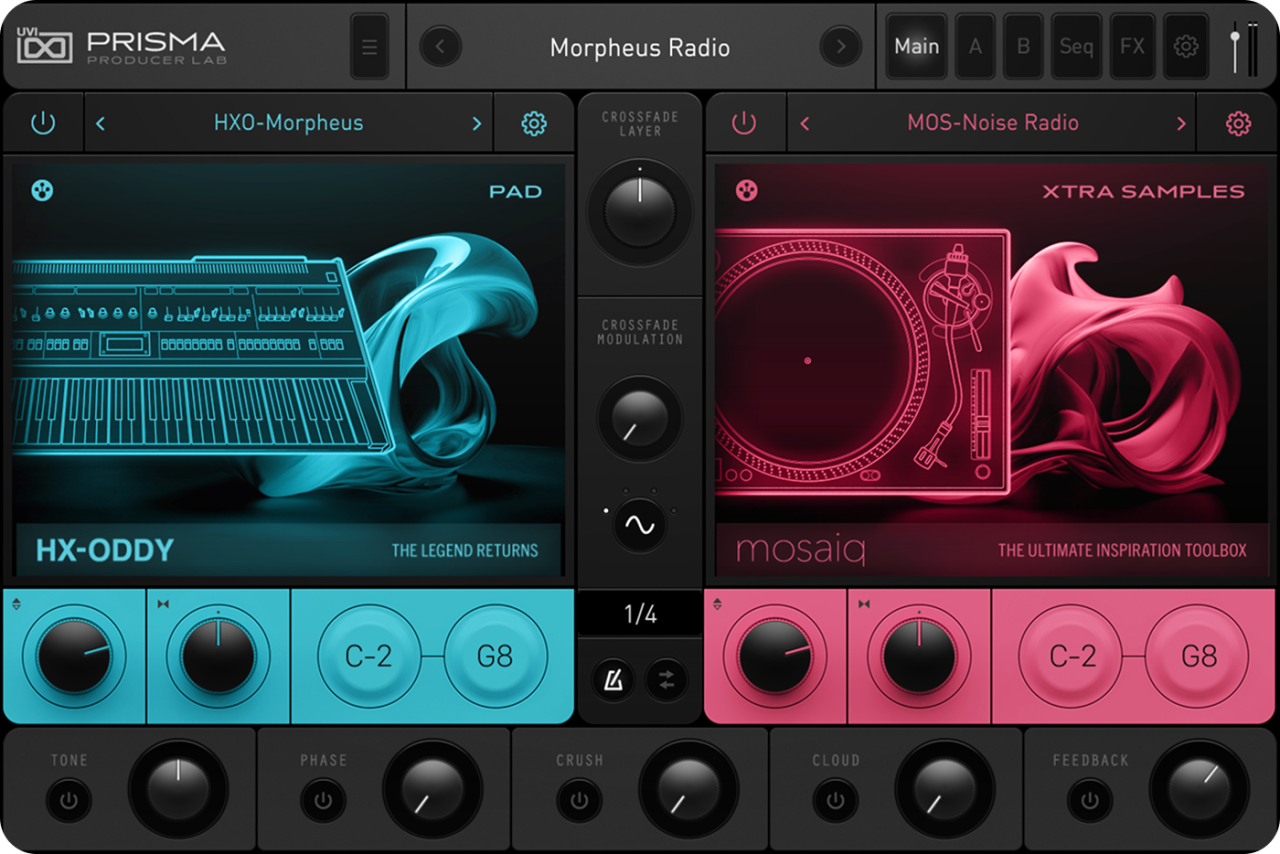Click the Crossfade Modulation knob
1280x854 pixels.
[x=639, y=418]
